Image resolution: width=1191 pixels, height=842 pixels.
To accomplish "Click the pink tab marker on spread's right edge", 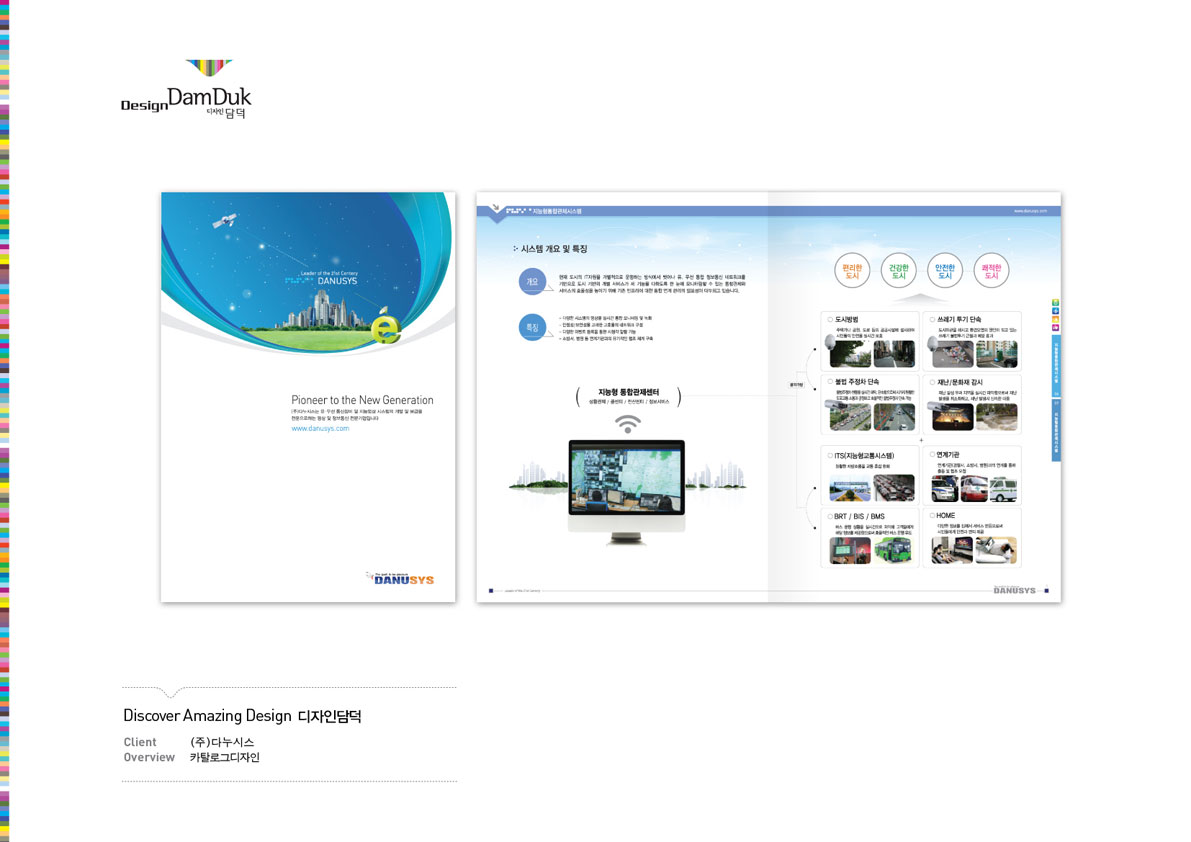I will coord(1055,328).
